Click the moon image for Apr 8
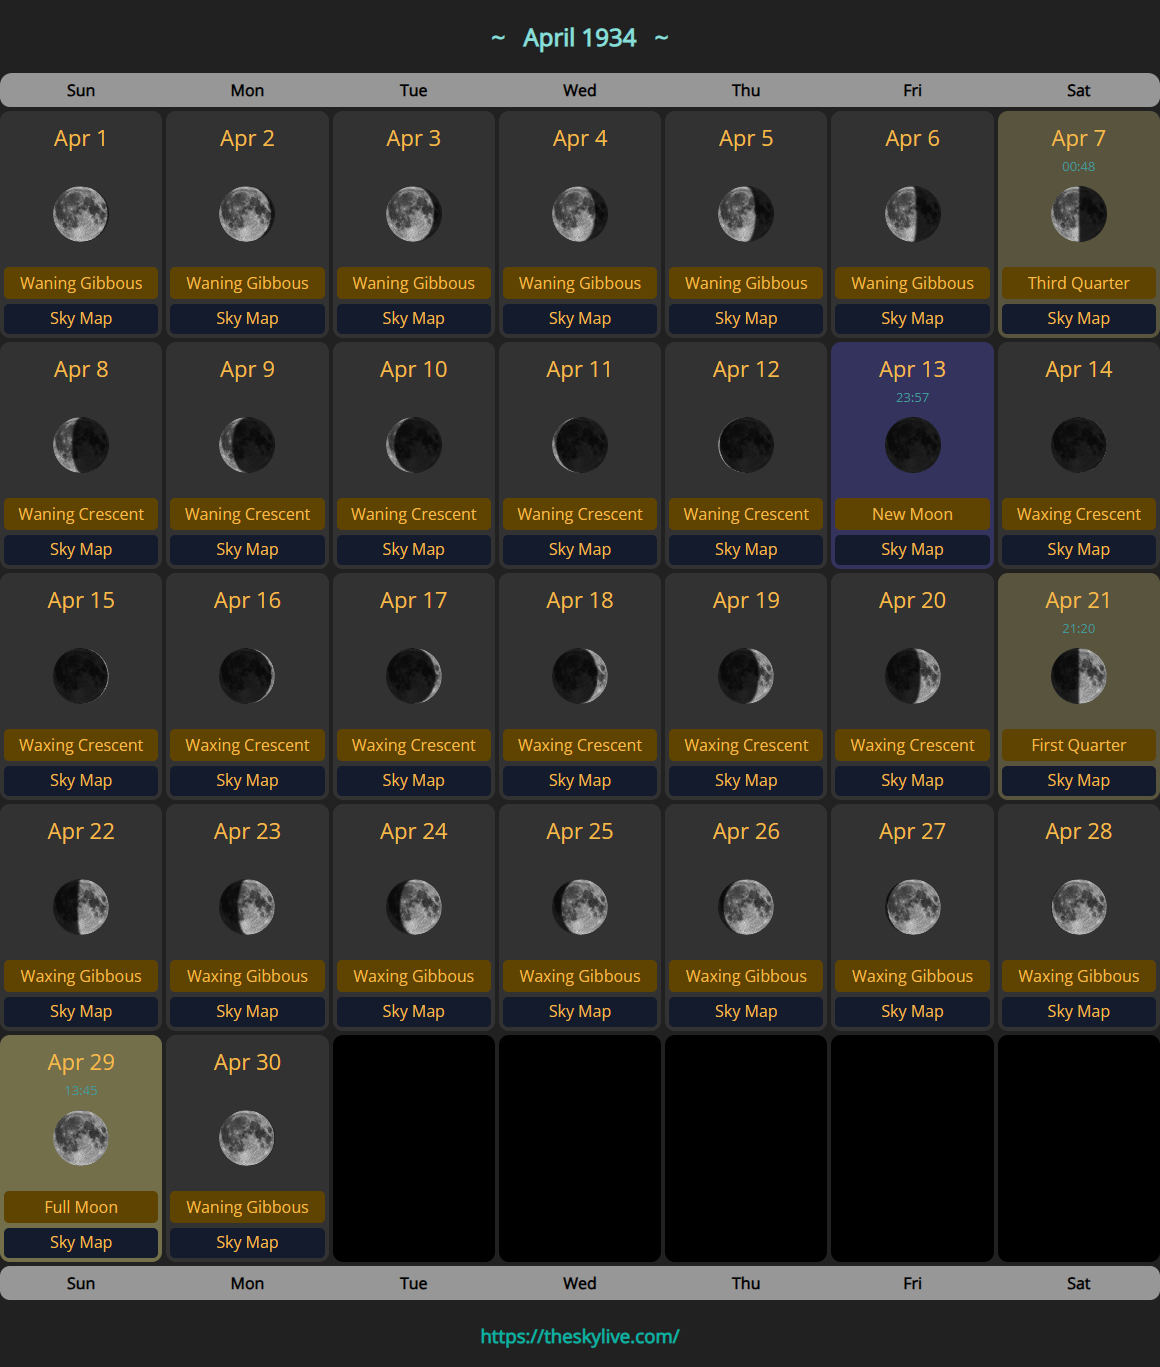1160x1367 pixels. coord(81,445)
